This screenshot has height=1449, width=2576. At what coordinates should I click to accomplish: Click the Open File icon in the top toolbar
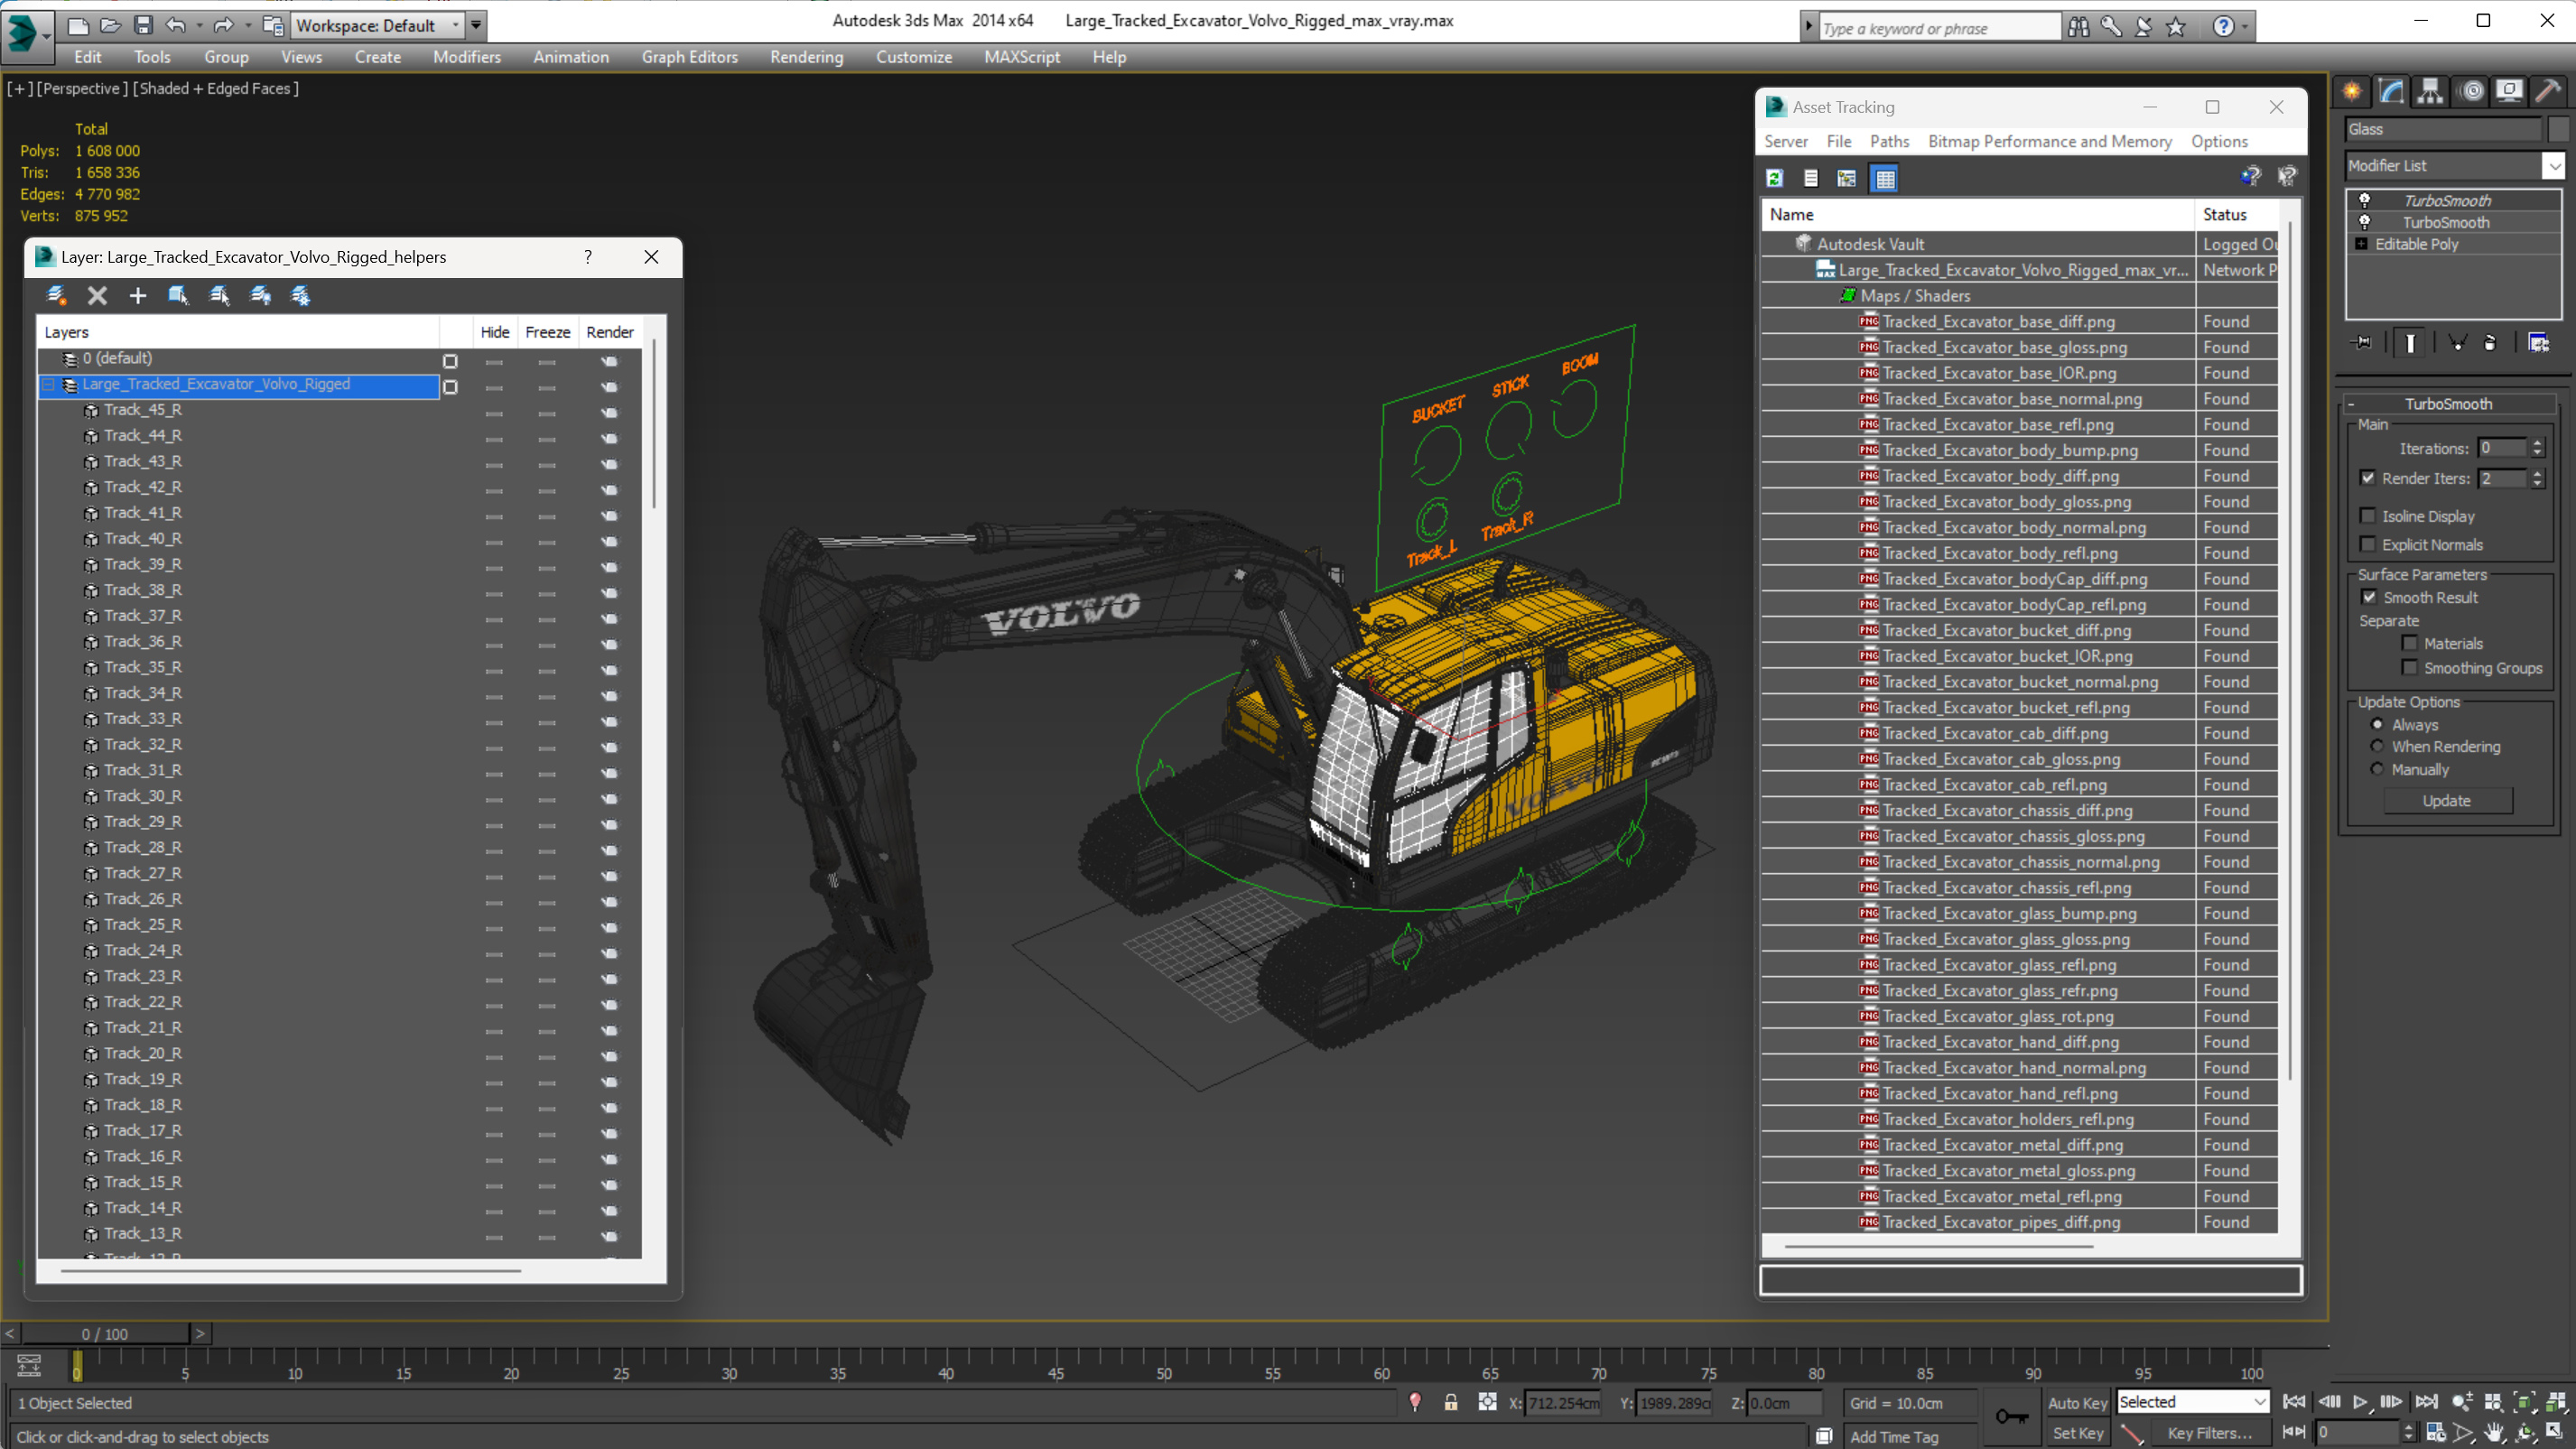(111, 25)
